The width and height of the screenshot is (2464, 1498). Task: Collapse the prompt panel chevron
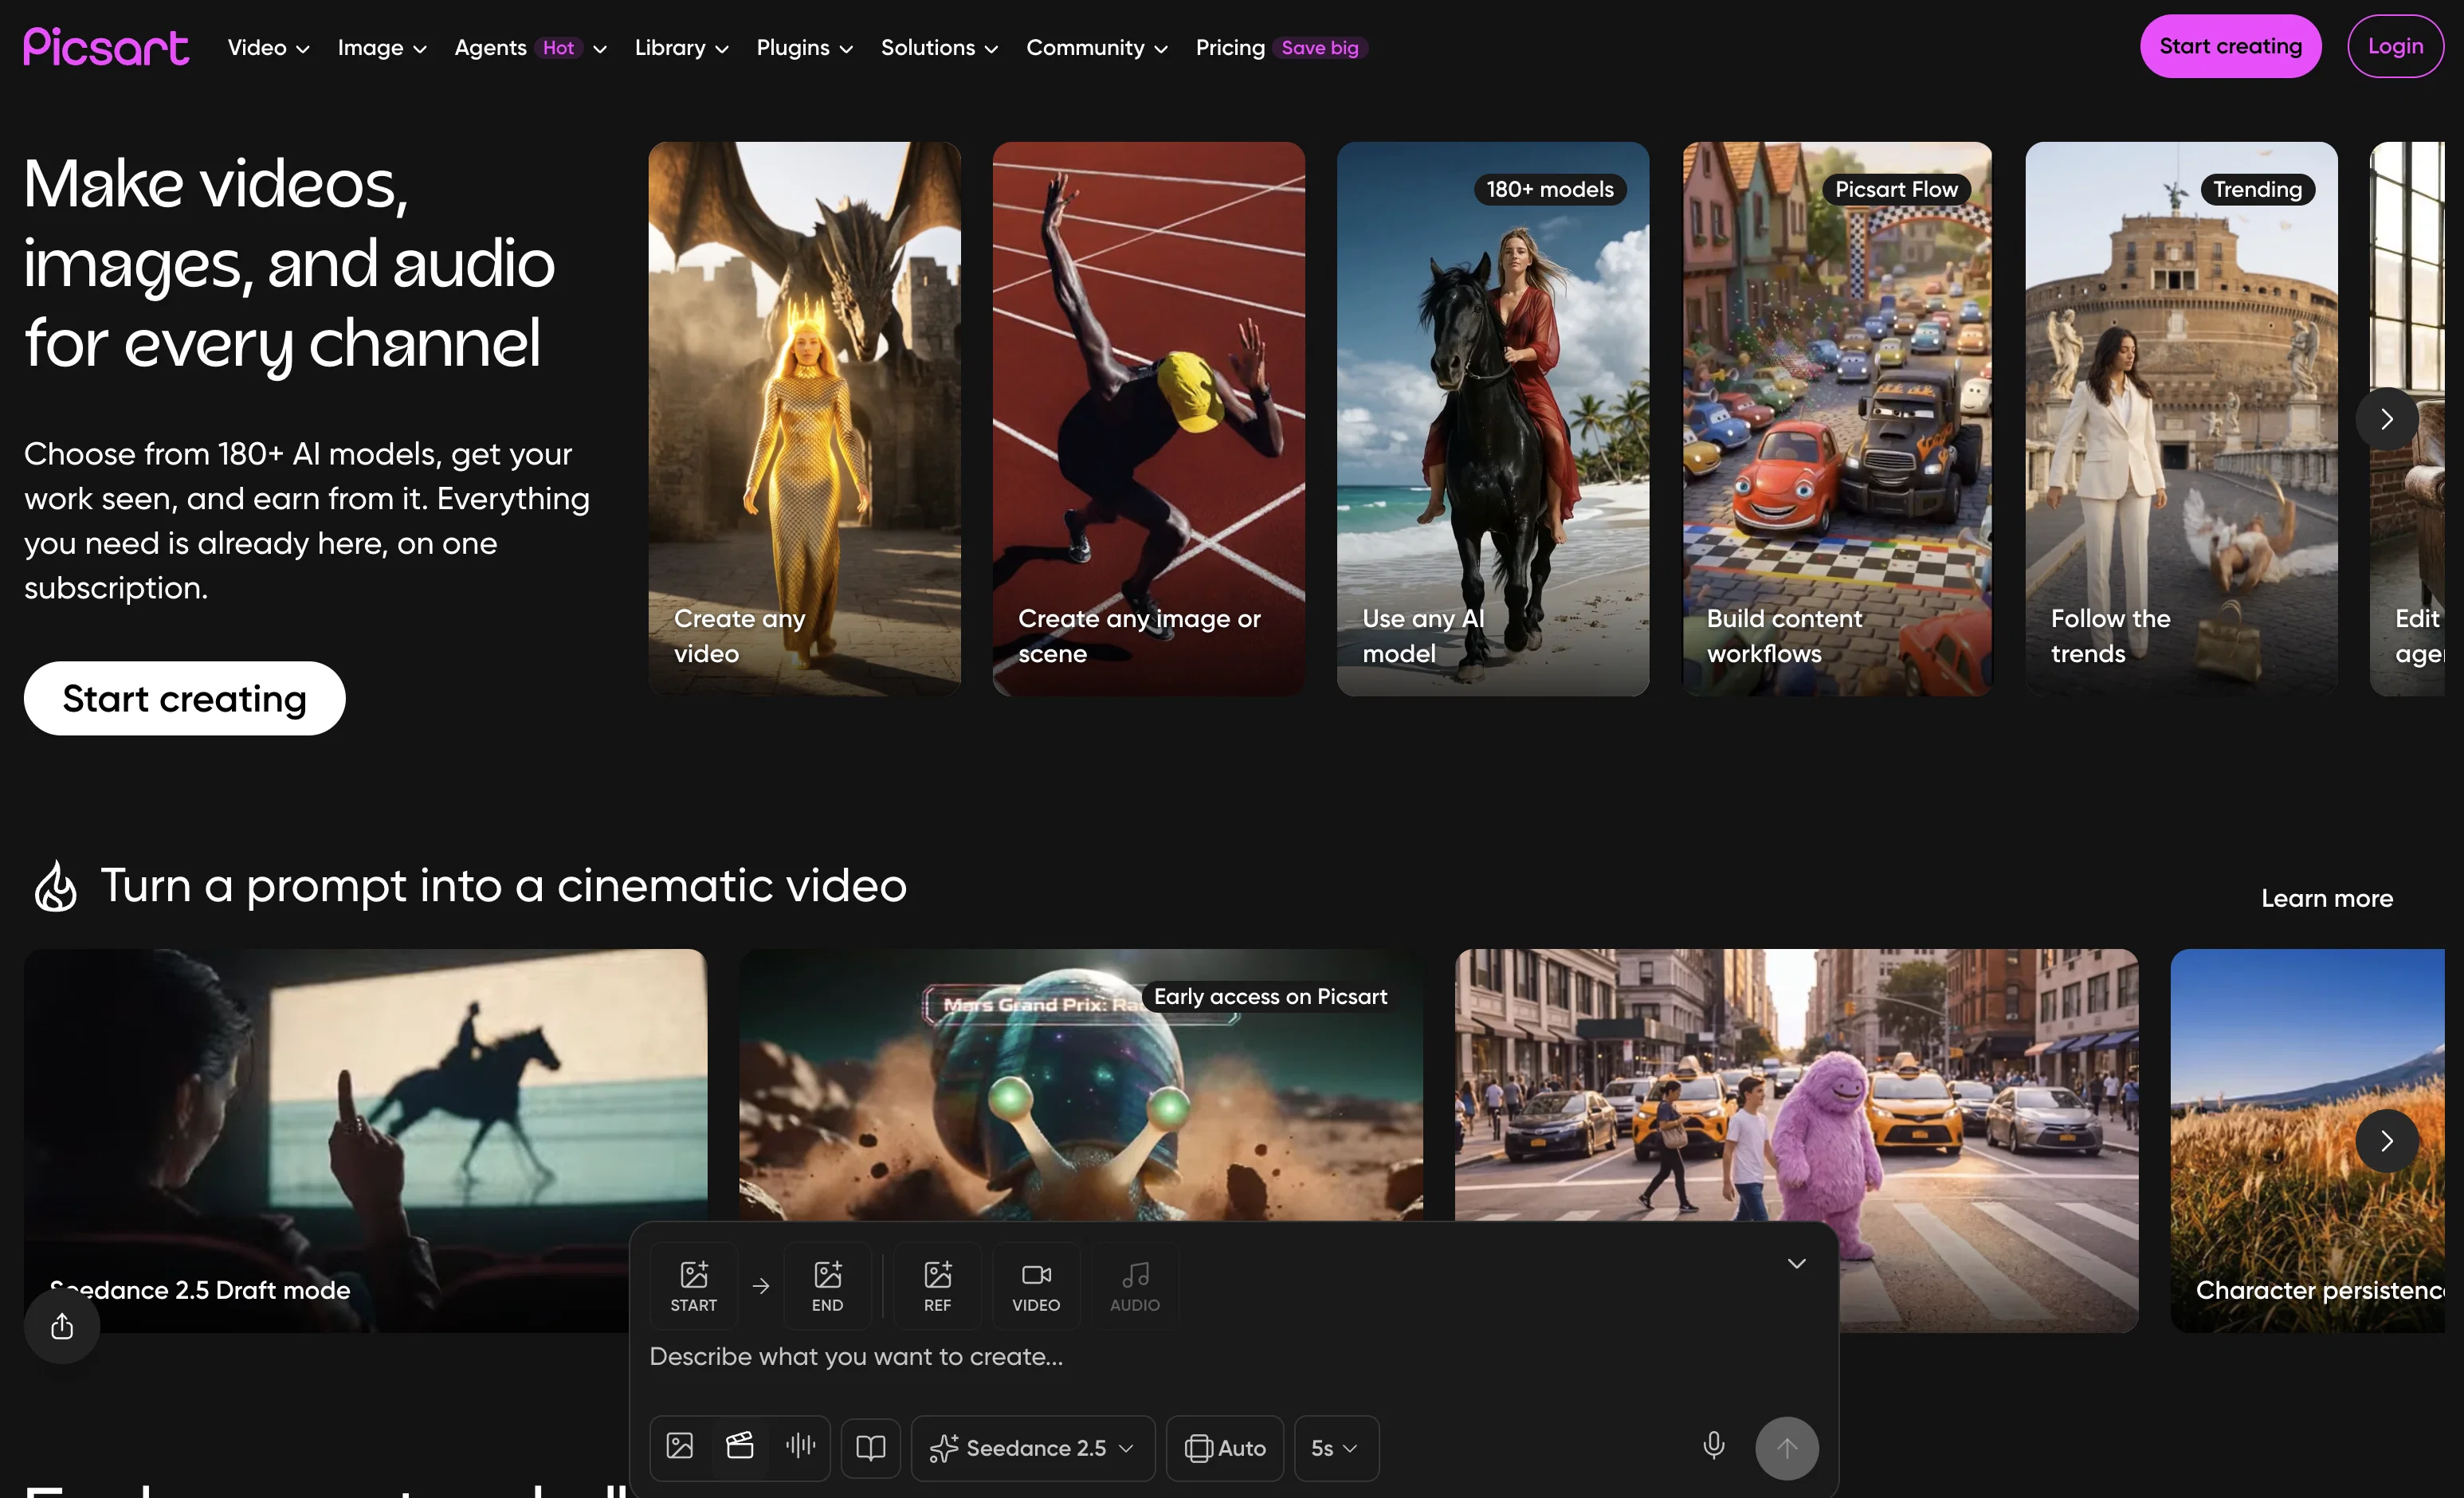point(1796,1263)
